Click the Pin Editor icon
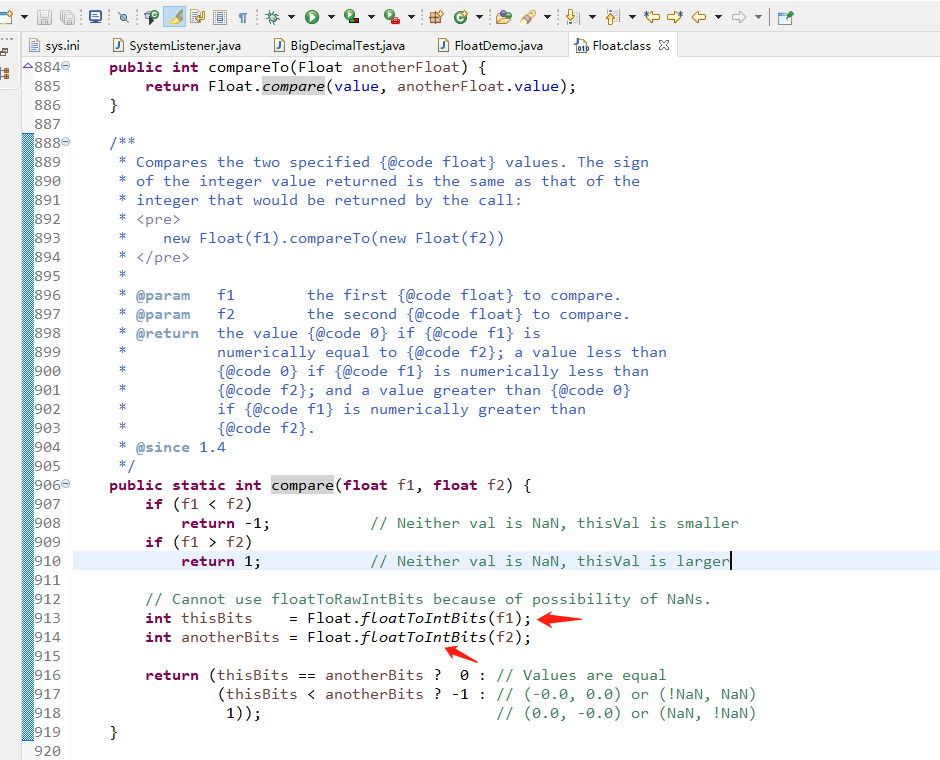Viewport: 940px width, 760px height. 785,17
